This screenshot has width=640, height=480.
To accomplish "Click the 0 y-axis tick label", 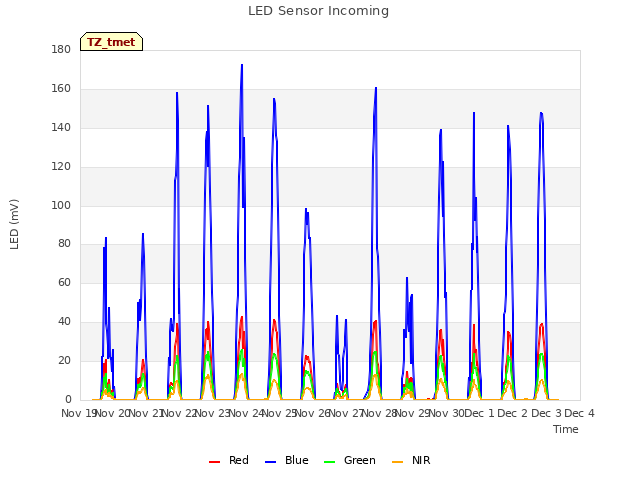I will [68, 400].
